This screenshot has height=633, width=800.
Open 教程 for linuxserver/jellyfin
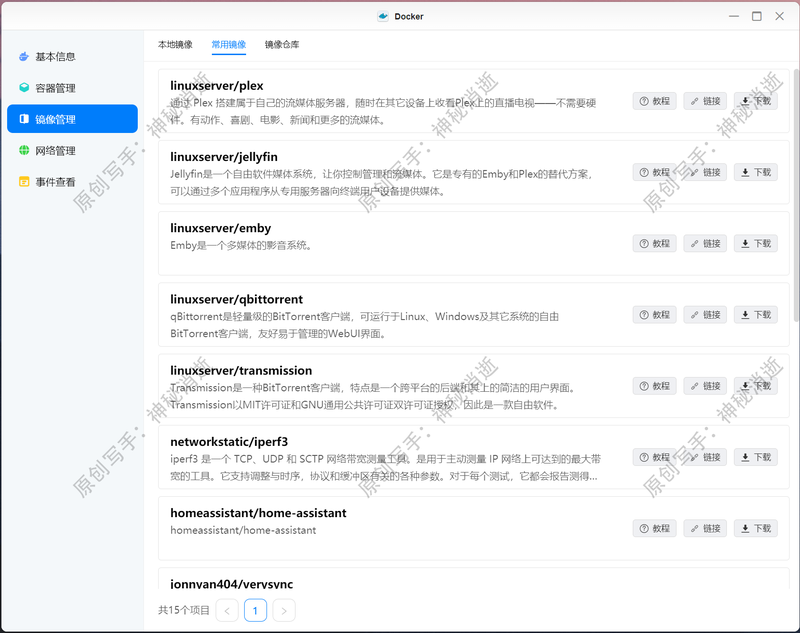[x=655, y=172]
